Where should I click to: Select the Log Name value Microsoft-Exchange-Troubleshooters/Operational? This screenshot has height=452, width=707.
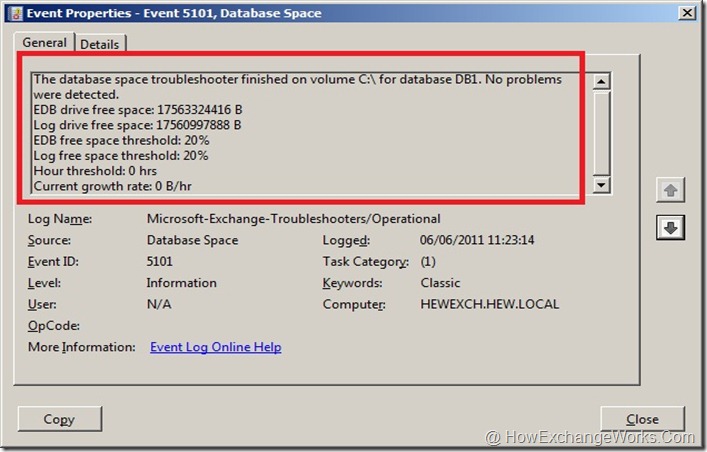pyautogui.click(x=293, y=219)
